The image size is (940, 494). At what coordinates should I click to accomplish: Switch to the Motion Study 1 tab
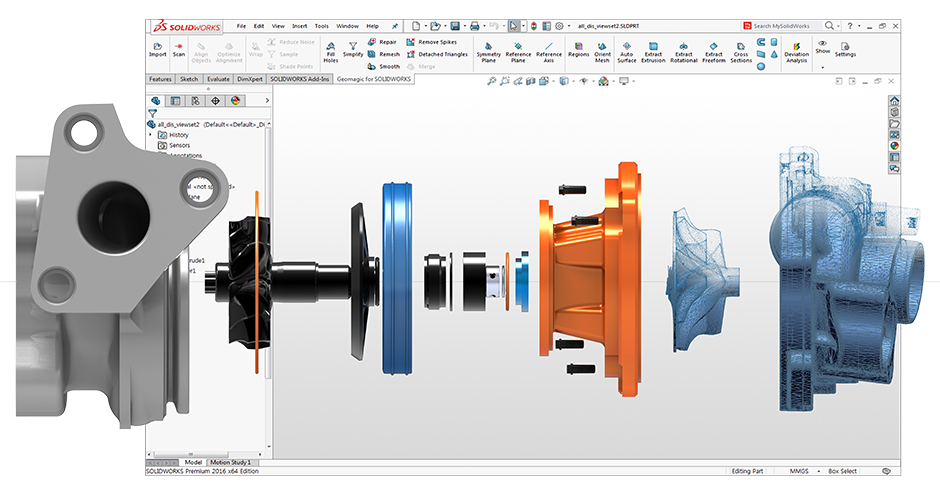[x=229, y=462]
